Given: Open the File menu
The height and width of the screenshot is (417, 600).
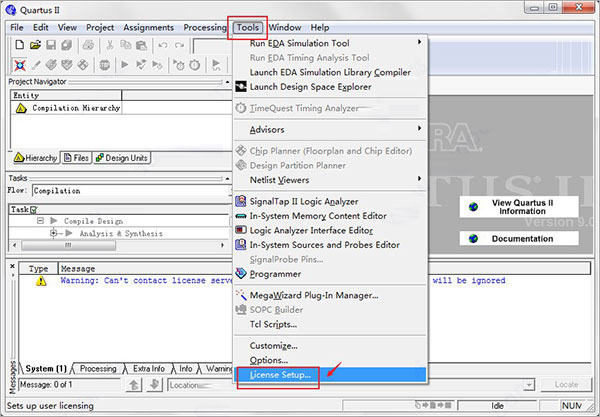Looking at the screenshot, I should click(x=16, y=28).
